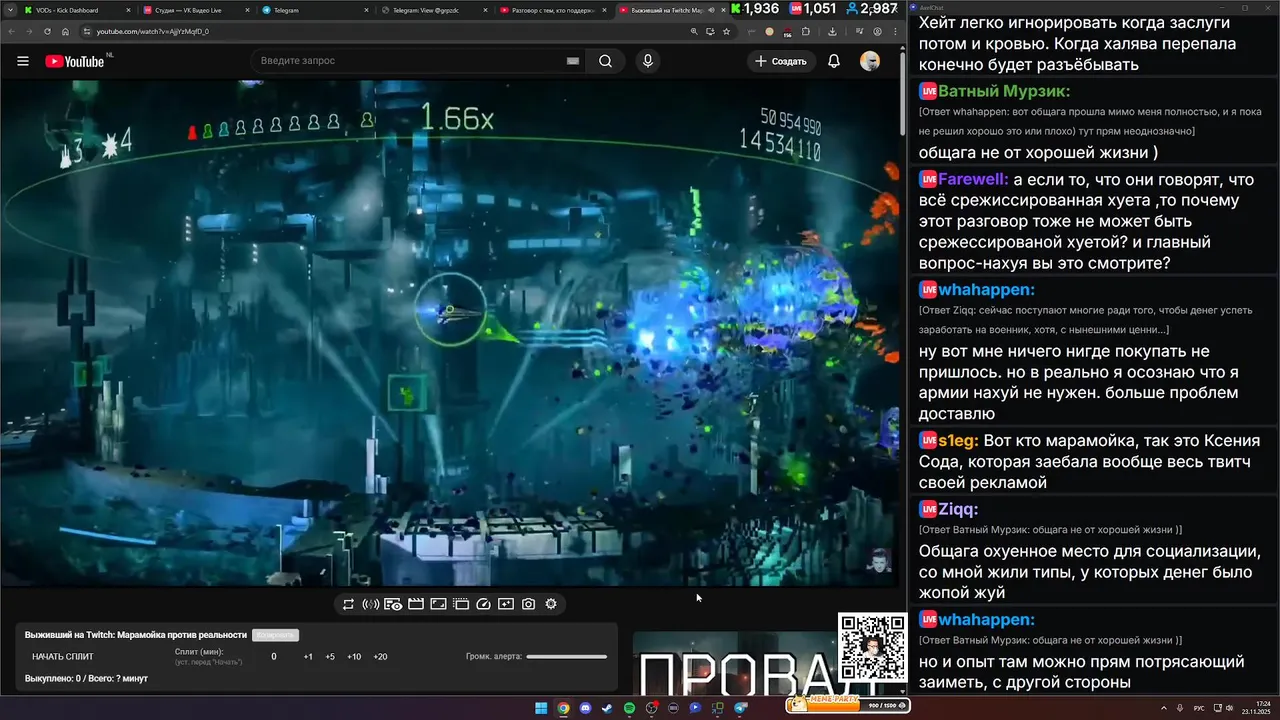The image size is (1280, 720).
Task: Switch to the Telegram: View @grpzdc tab
Action: [x=433, y=10]
